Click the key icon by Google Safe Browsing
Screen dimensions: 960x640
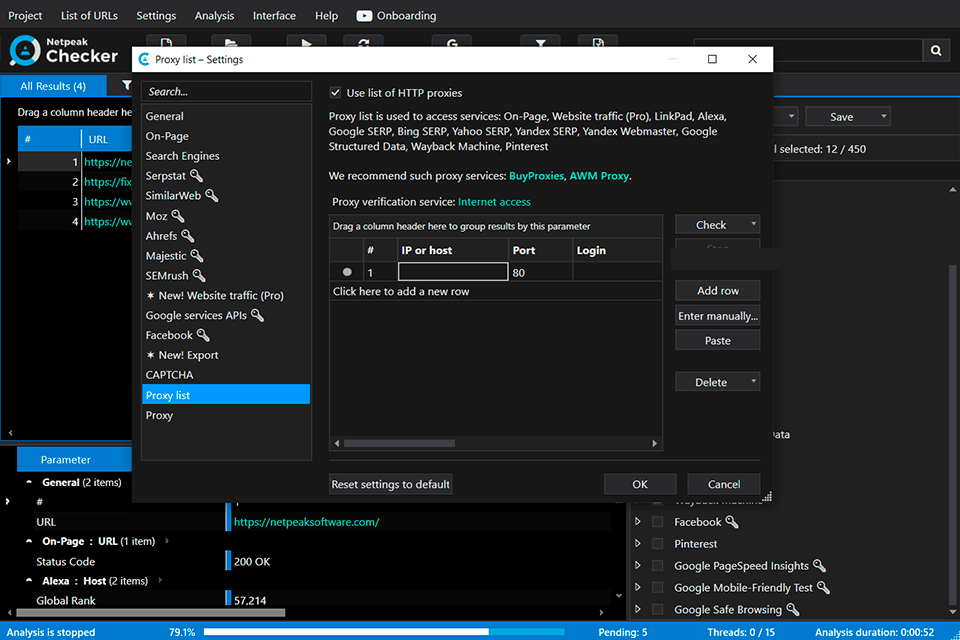pyautogui.click(x=792, y=609)
